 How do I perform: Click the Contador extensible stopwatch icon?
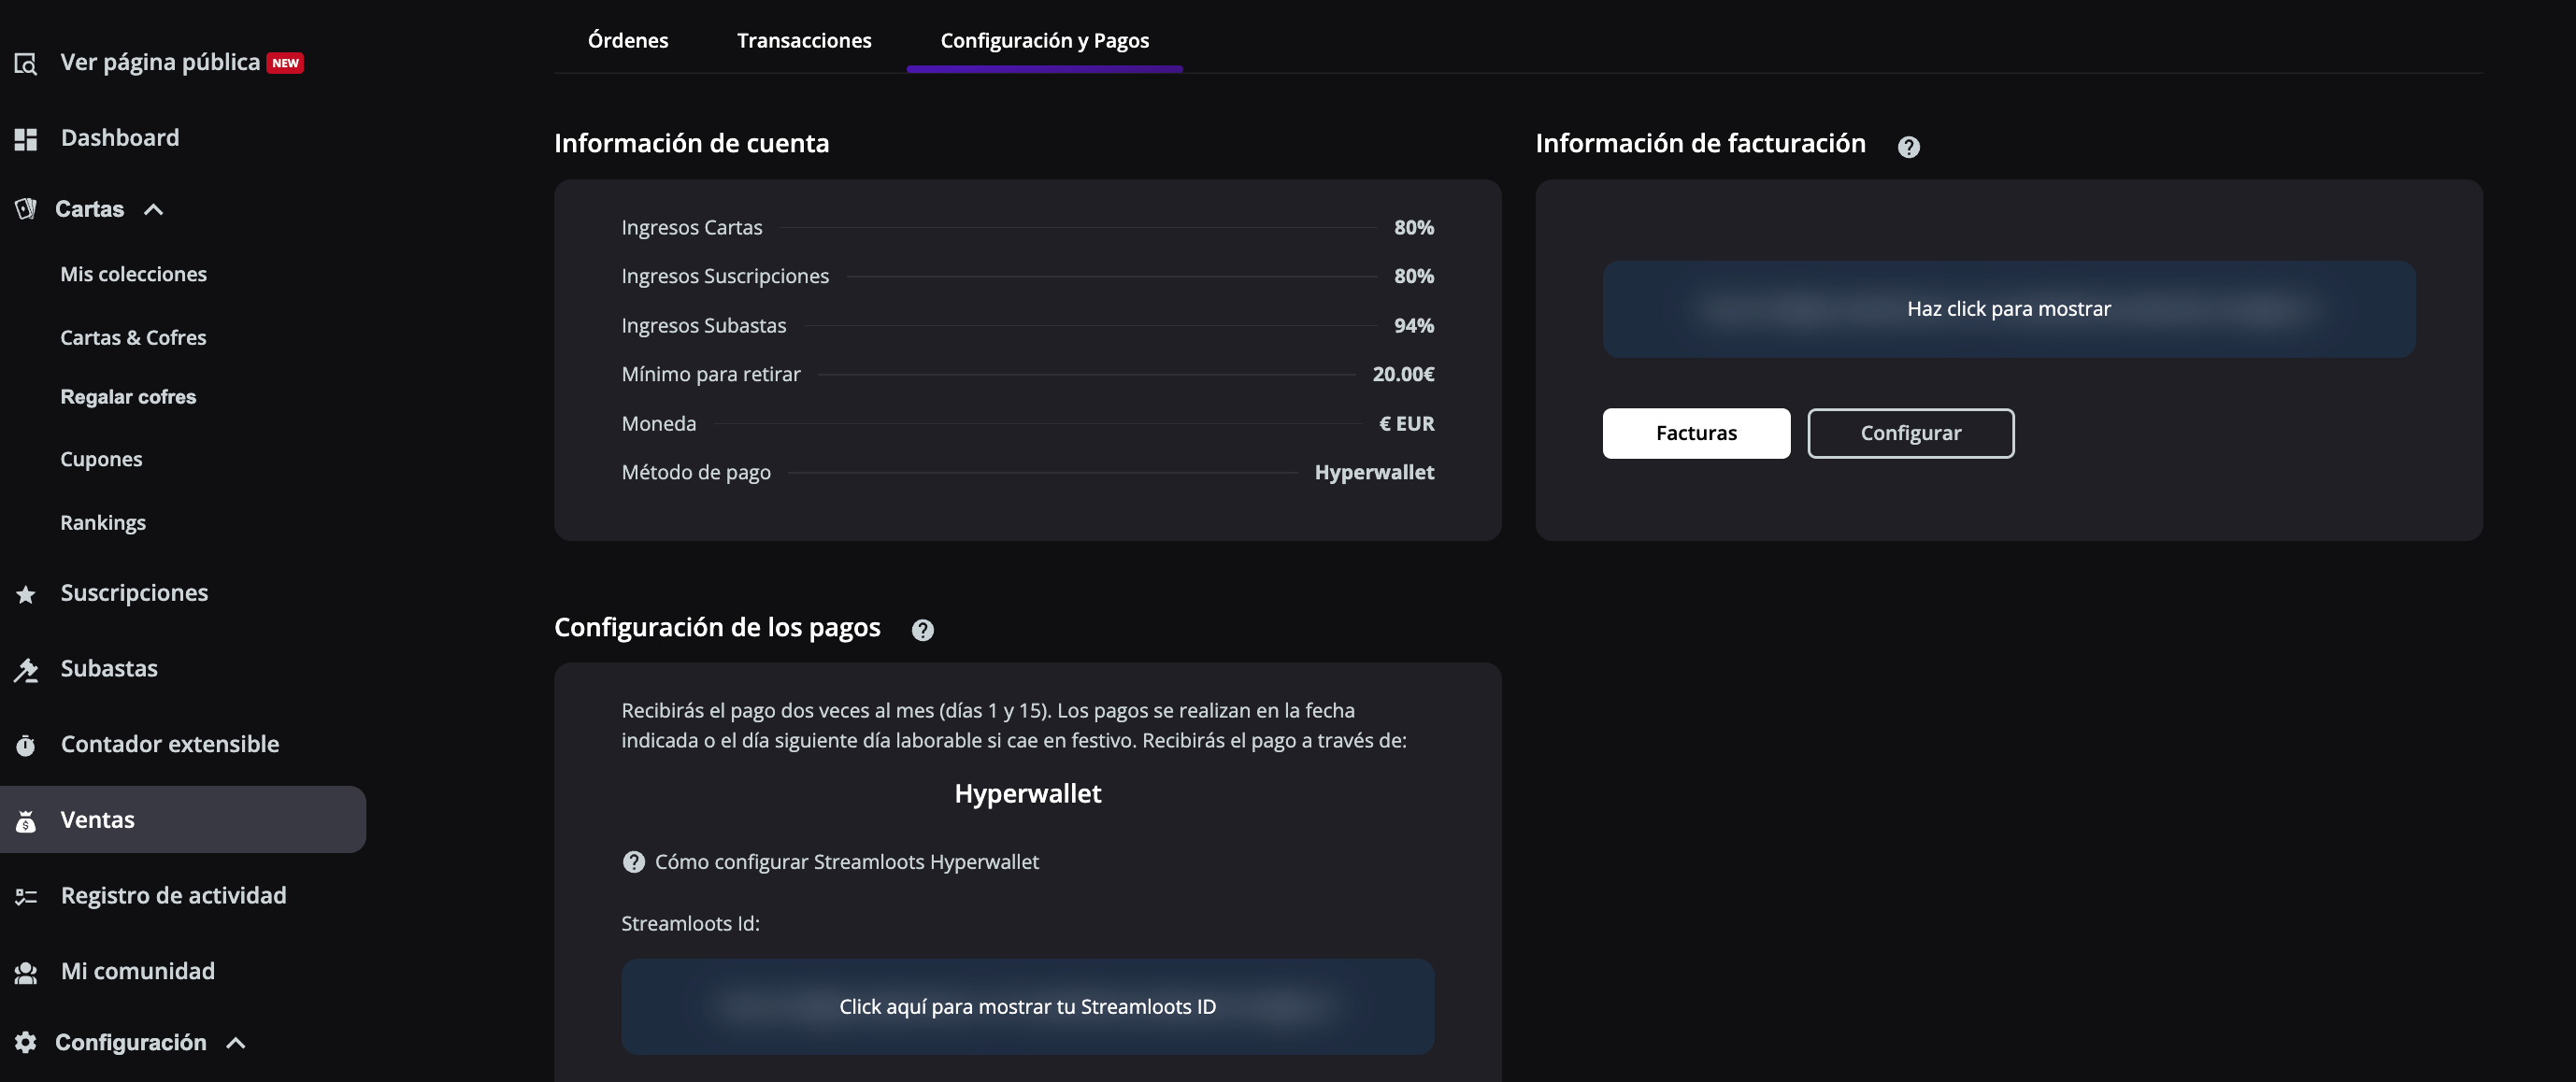pyautogui.click(x=26, y=745)
